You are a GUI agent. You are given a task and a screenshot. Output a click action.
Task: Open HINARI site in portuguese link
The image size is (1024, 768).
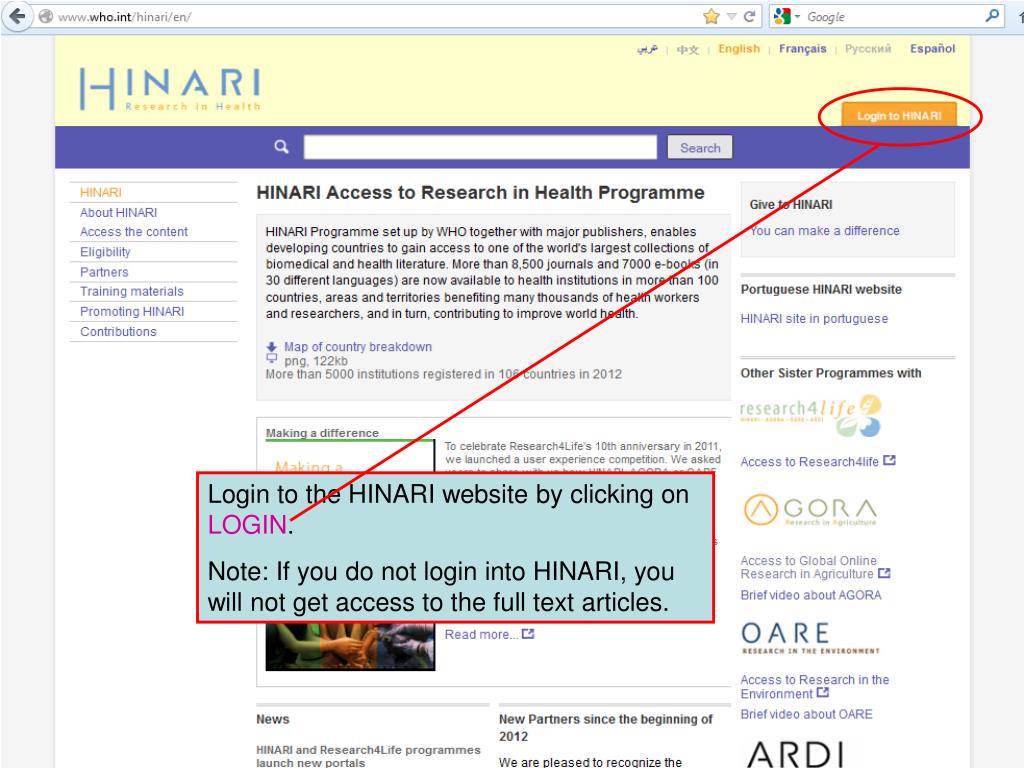point(814,319)
